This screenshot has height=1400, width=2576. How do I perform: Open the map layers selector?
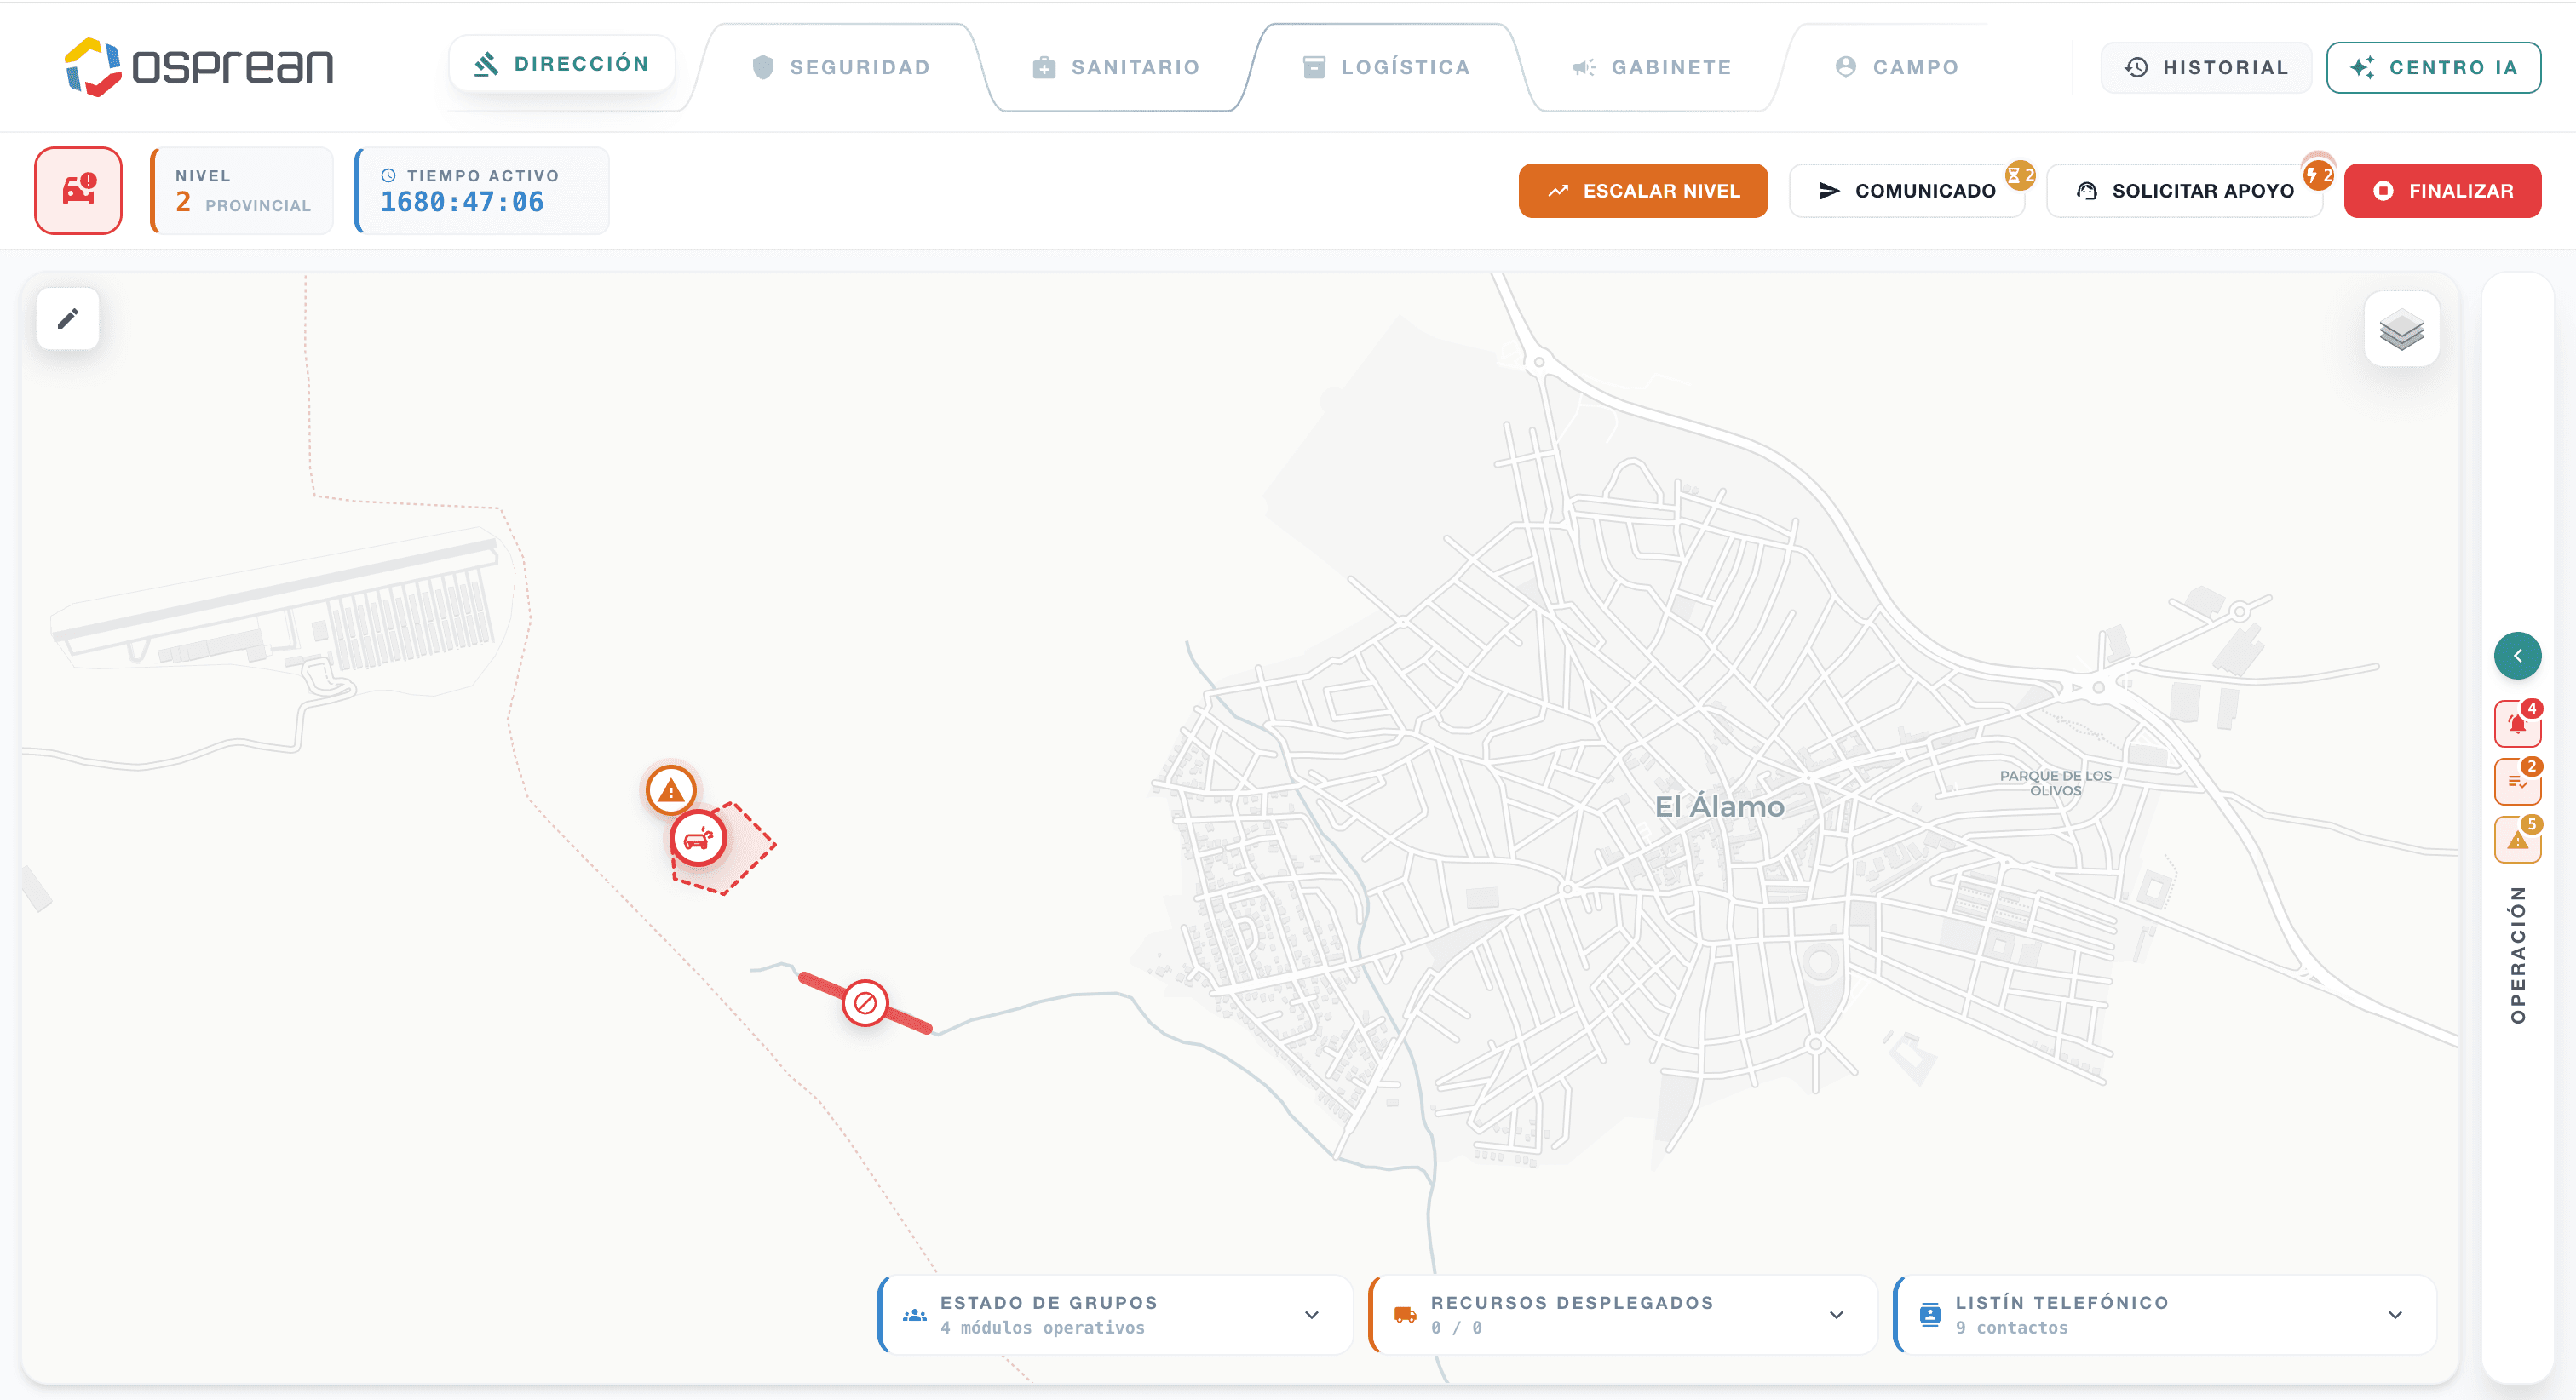2401,330
